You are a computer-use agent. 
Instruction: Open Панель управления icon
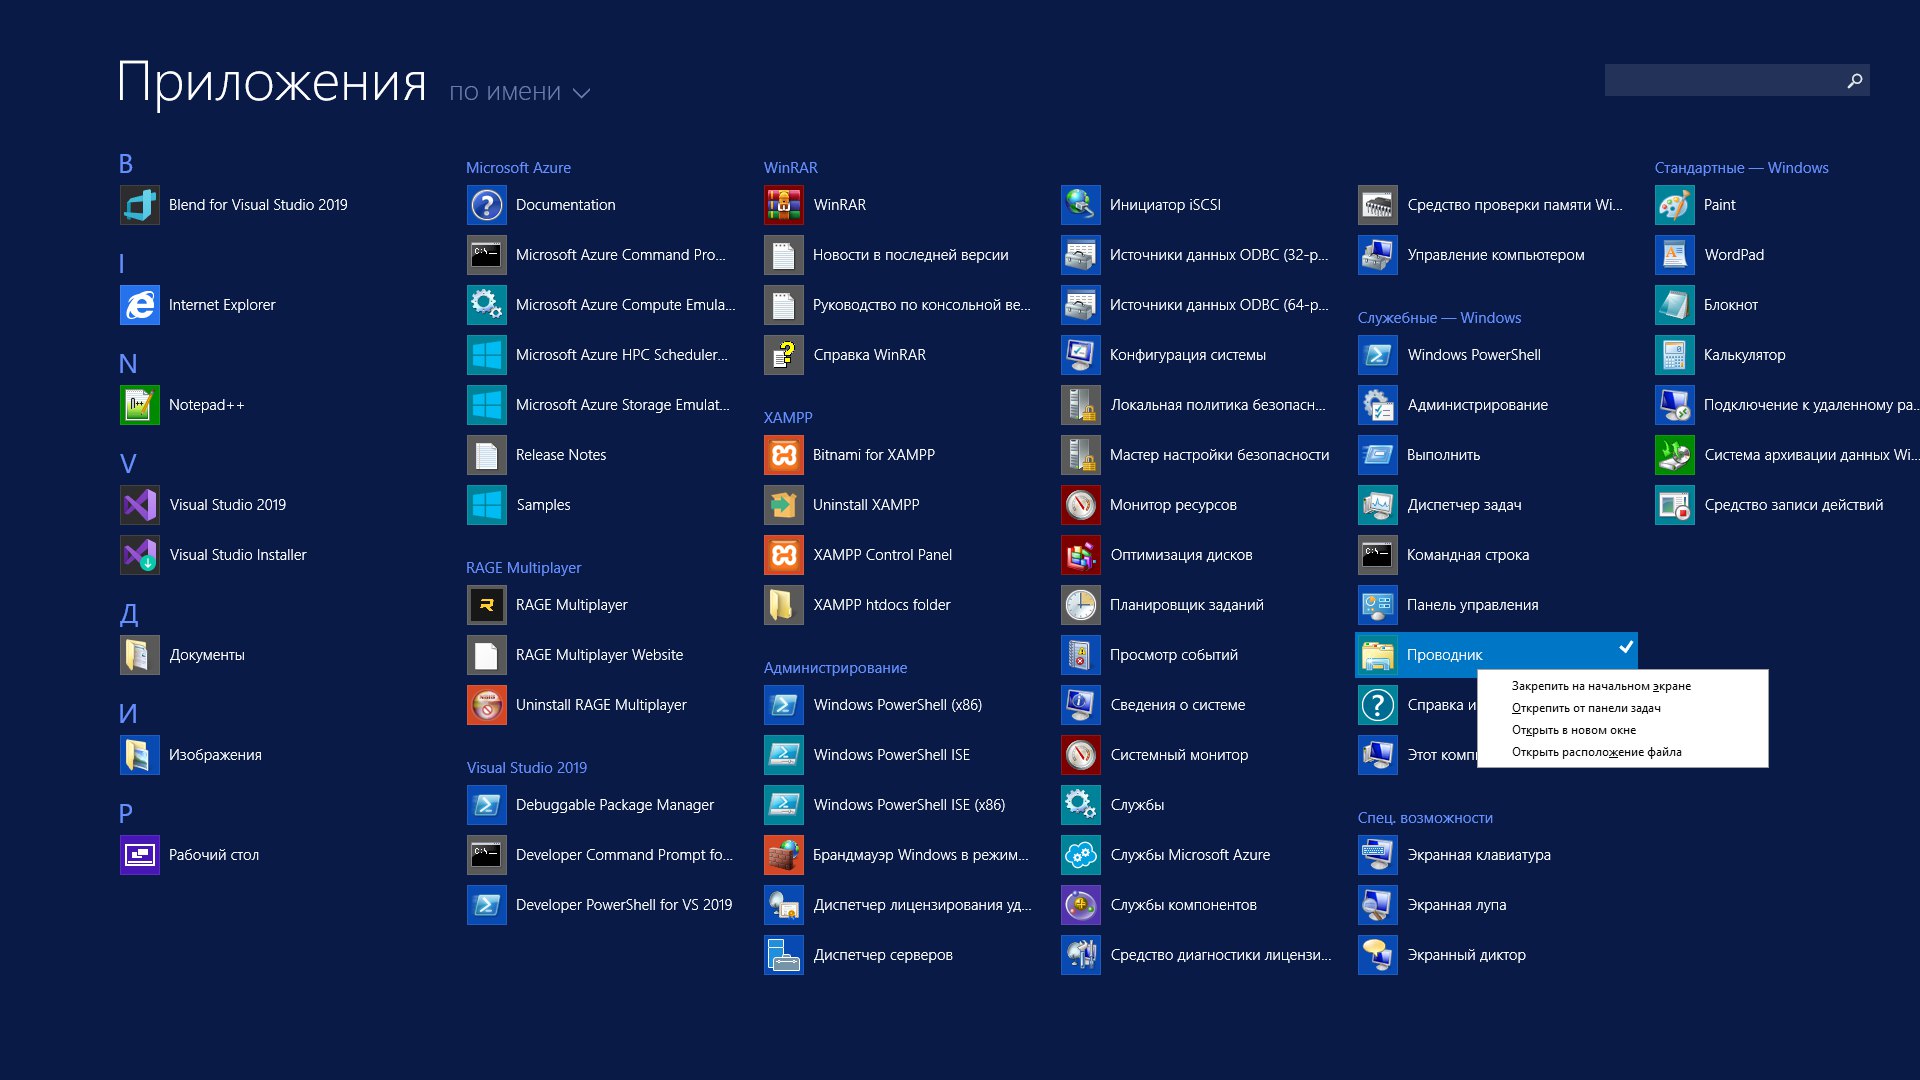[1378, 605]
